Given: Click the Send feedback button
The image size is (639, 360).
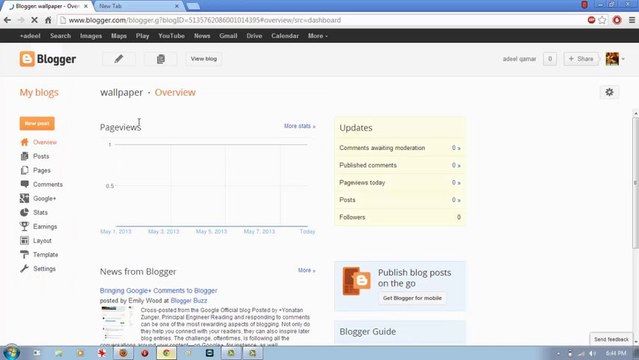Looking at the screenshot, I should [x=611, y=339].
